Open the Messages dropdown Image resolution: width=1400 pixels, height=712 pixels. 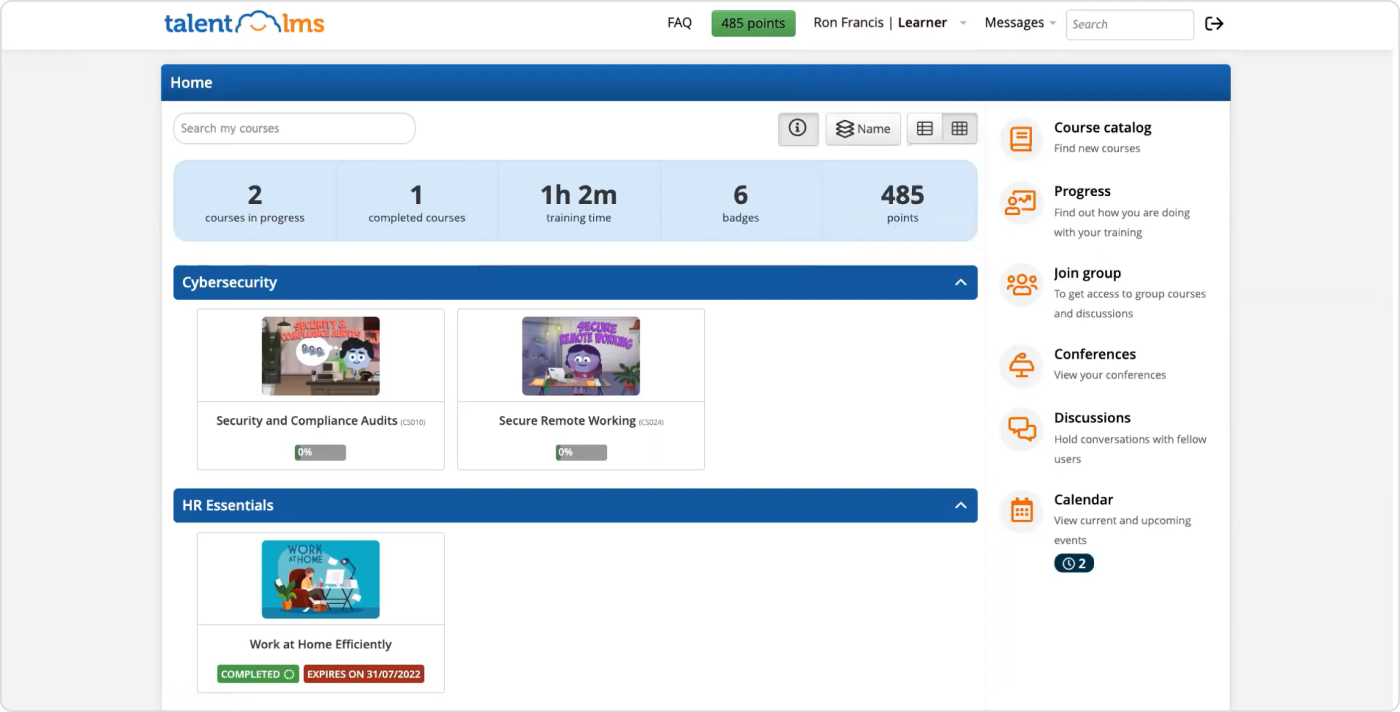tap(1019, 22)
